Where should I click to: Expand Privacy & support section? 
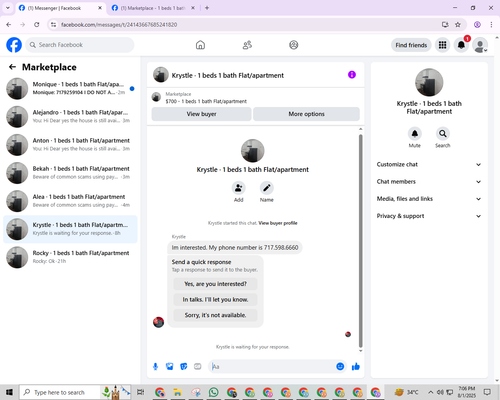coord(429,216)
